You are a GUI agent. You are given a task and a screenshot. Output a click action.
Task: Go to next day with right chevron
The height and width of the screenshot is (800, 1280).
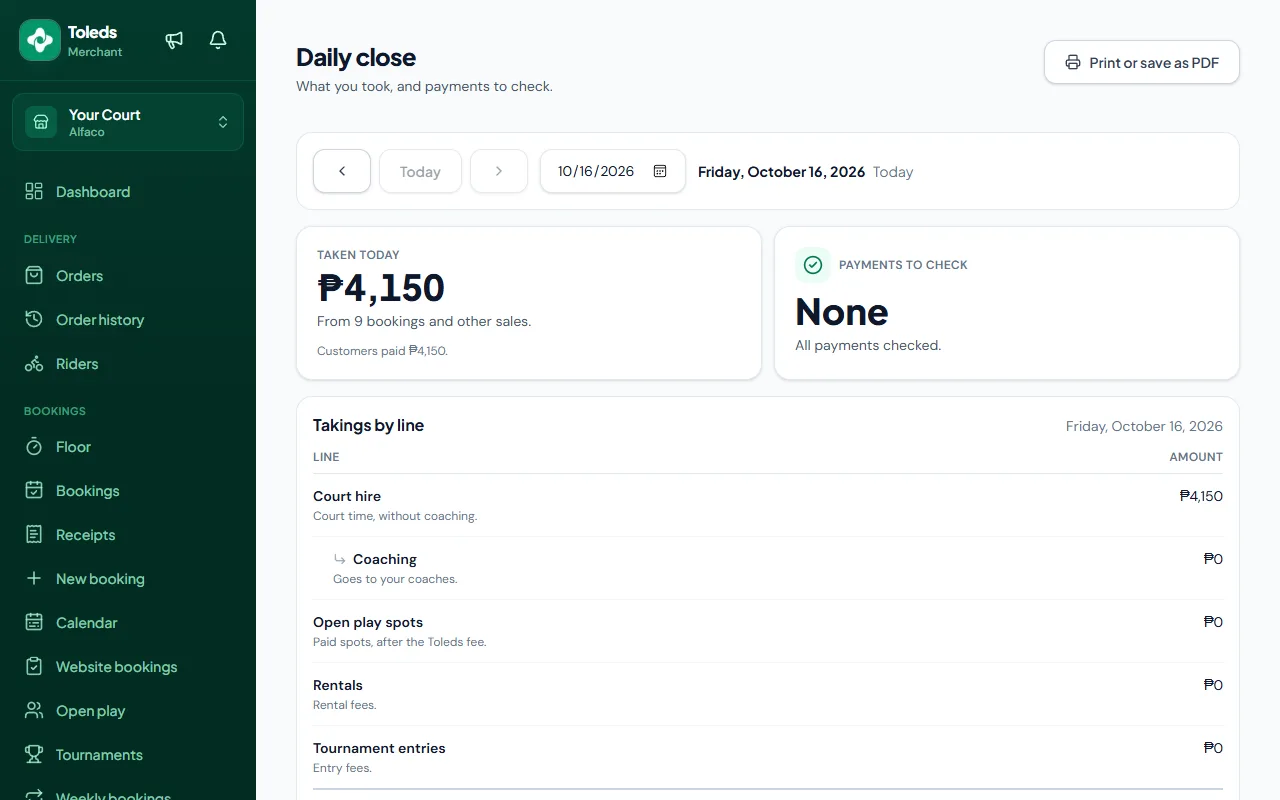pyautogui.click(x=499, y=171)
